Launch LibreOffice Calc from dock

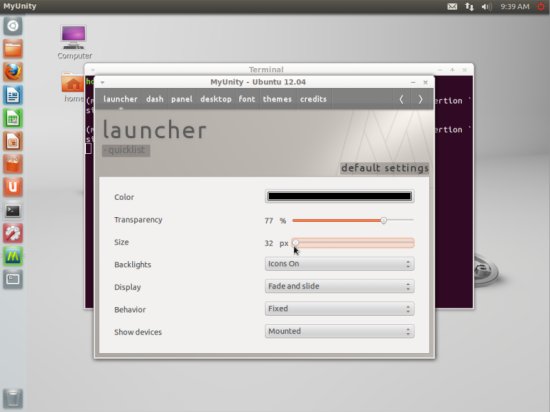13,118
